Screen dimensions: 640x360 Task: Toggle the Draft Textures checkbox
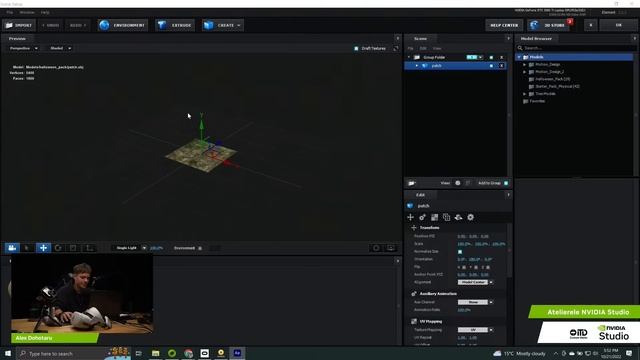(356, 49)
